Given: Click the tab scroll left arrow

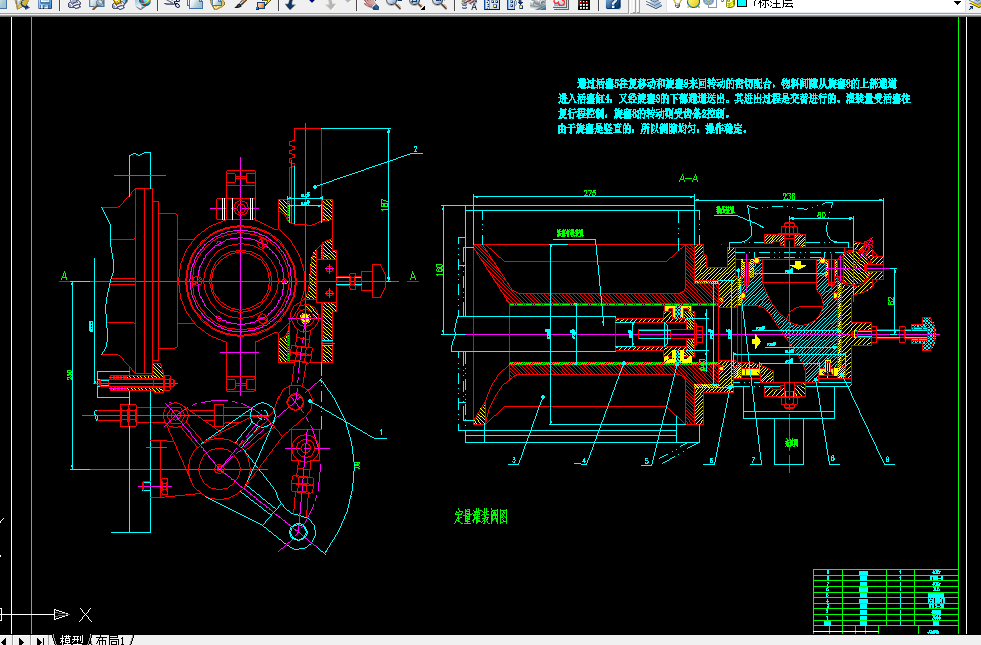Looking at the screenshot, I should (5, 641).
